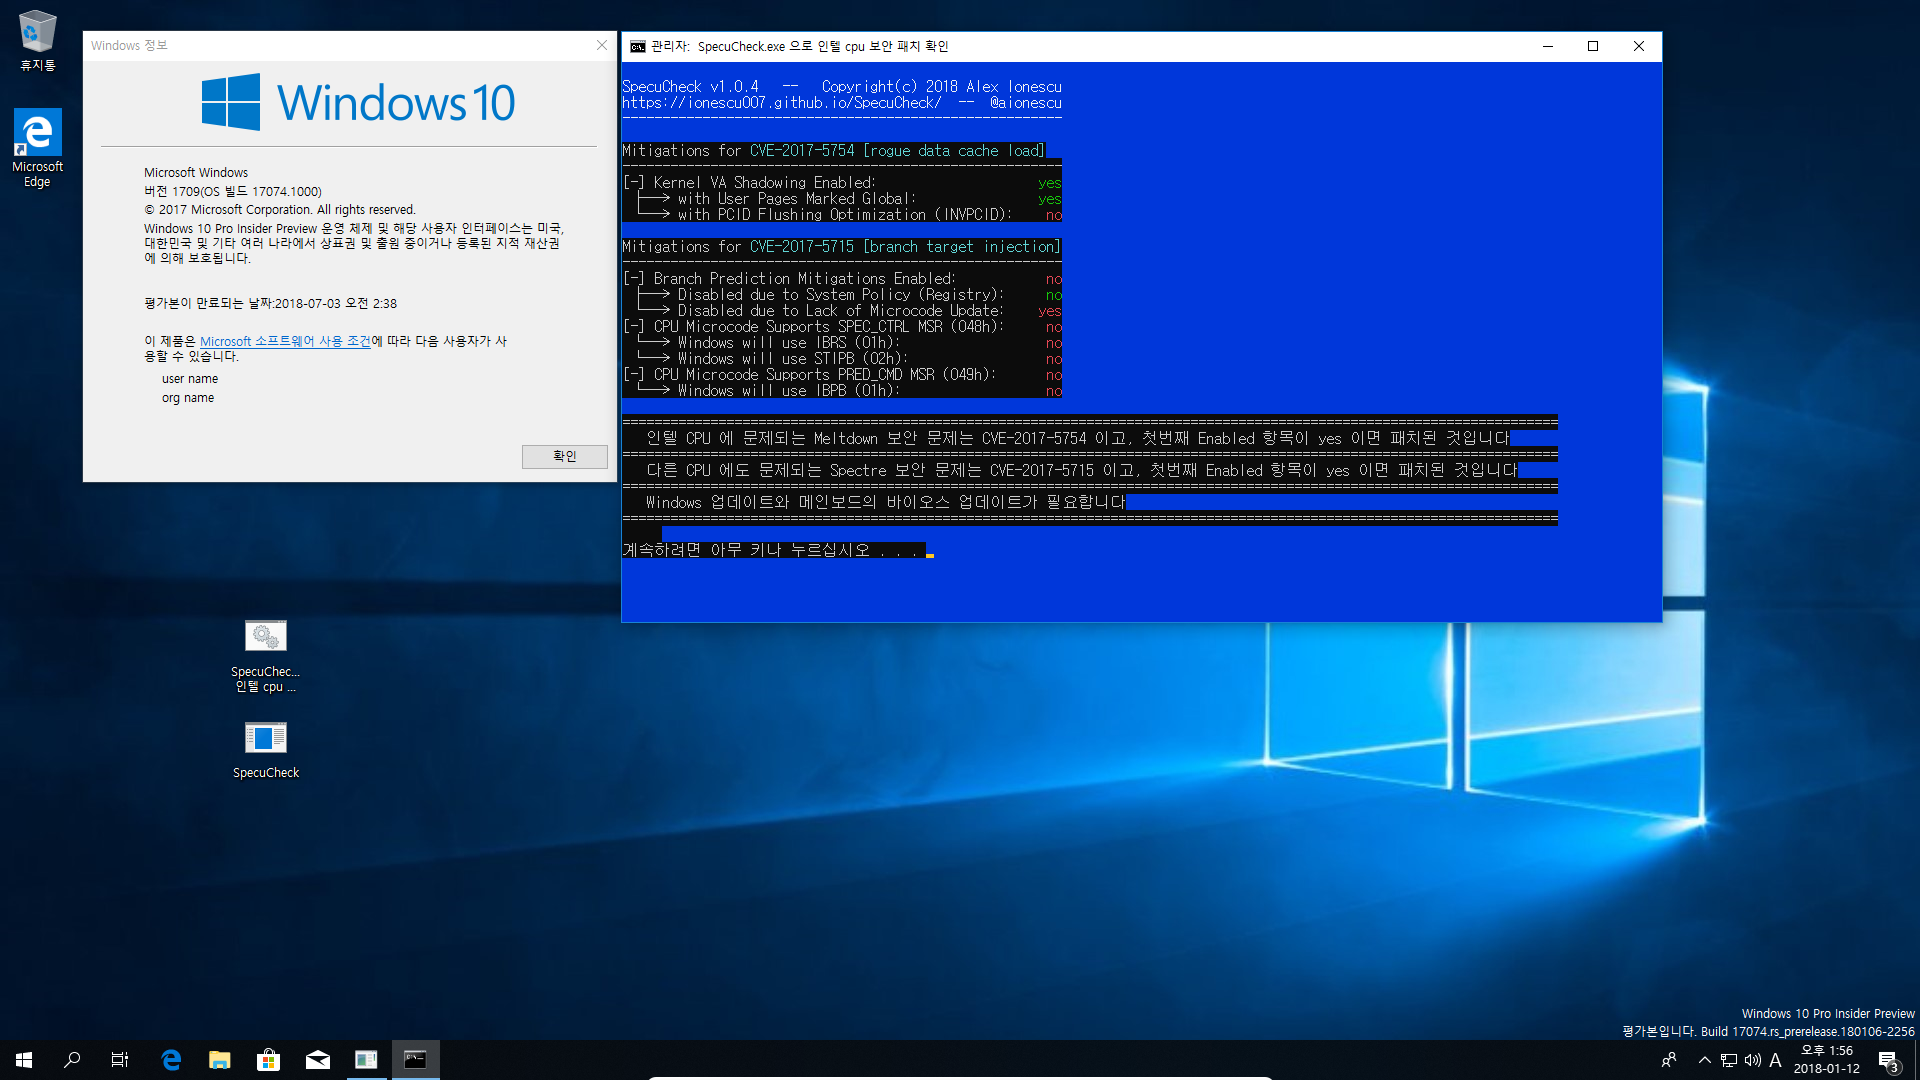The width and height of the screenshot is (1920, 1080).
Task: Click the 확인 button in Windows info dialog
Action: click(x=564, y=456)
